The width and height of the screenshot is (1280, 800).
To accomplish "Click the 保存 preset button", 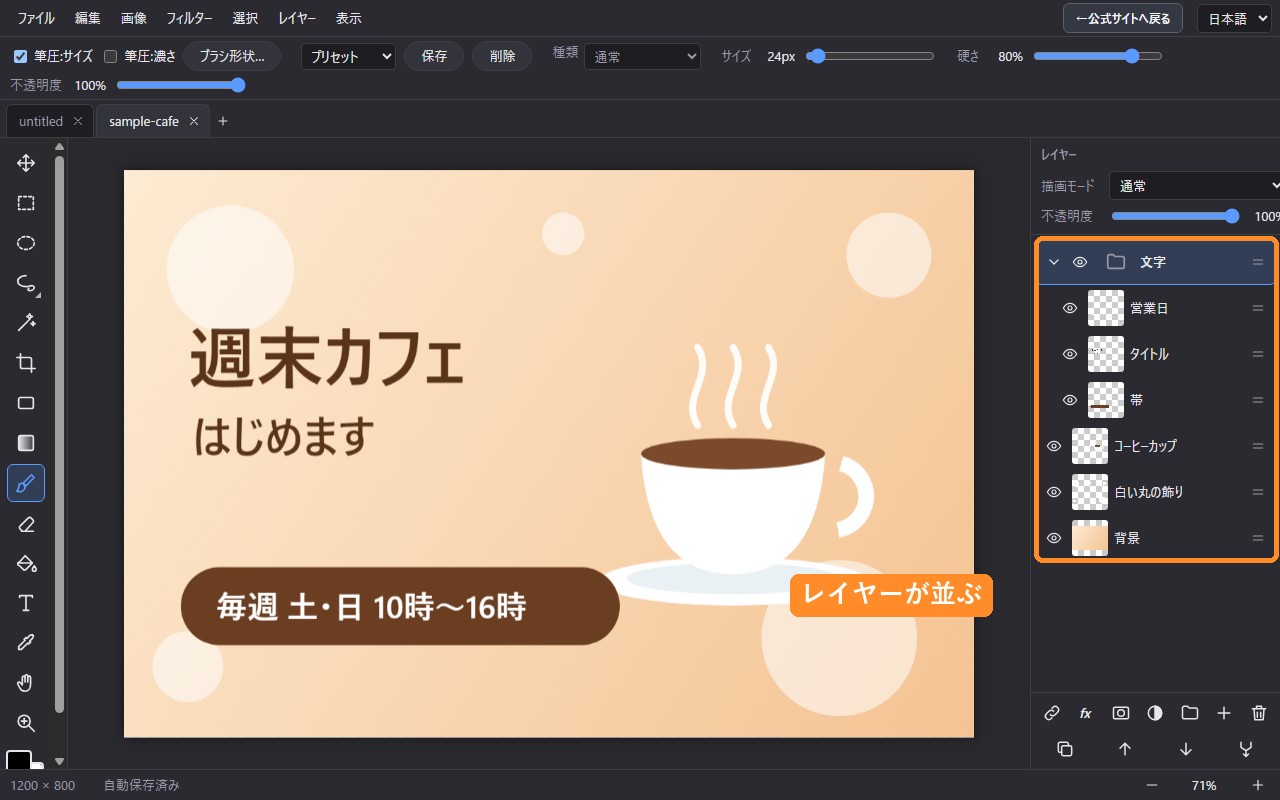I will [x=434, y=56].
